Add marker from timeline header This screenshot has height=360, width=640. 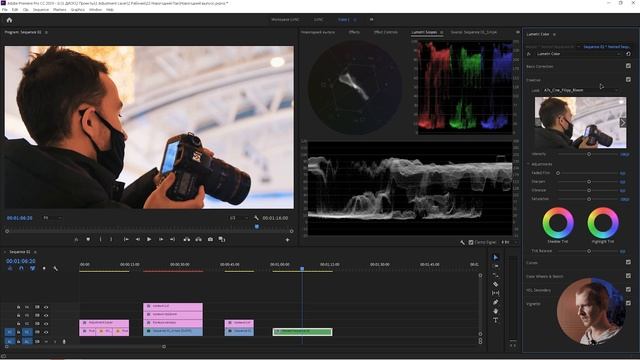[44, 268]
